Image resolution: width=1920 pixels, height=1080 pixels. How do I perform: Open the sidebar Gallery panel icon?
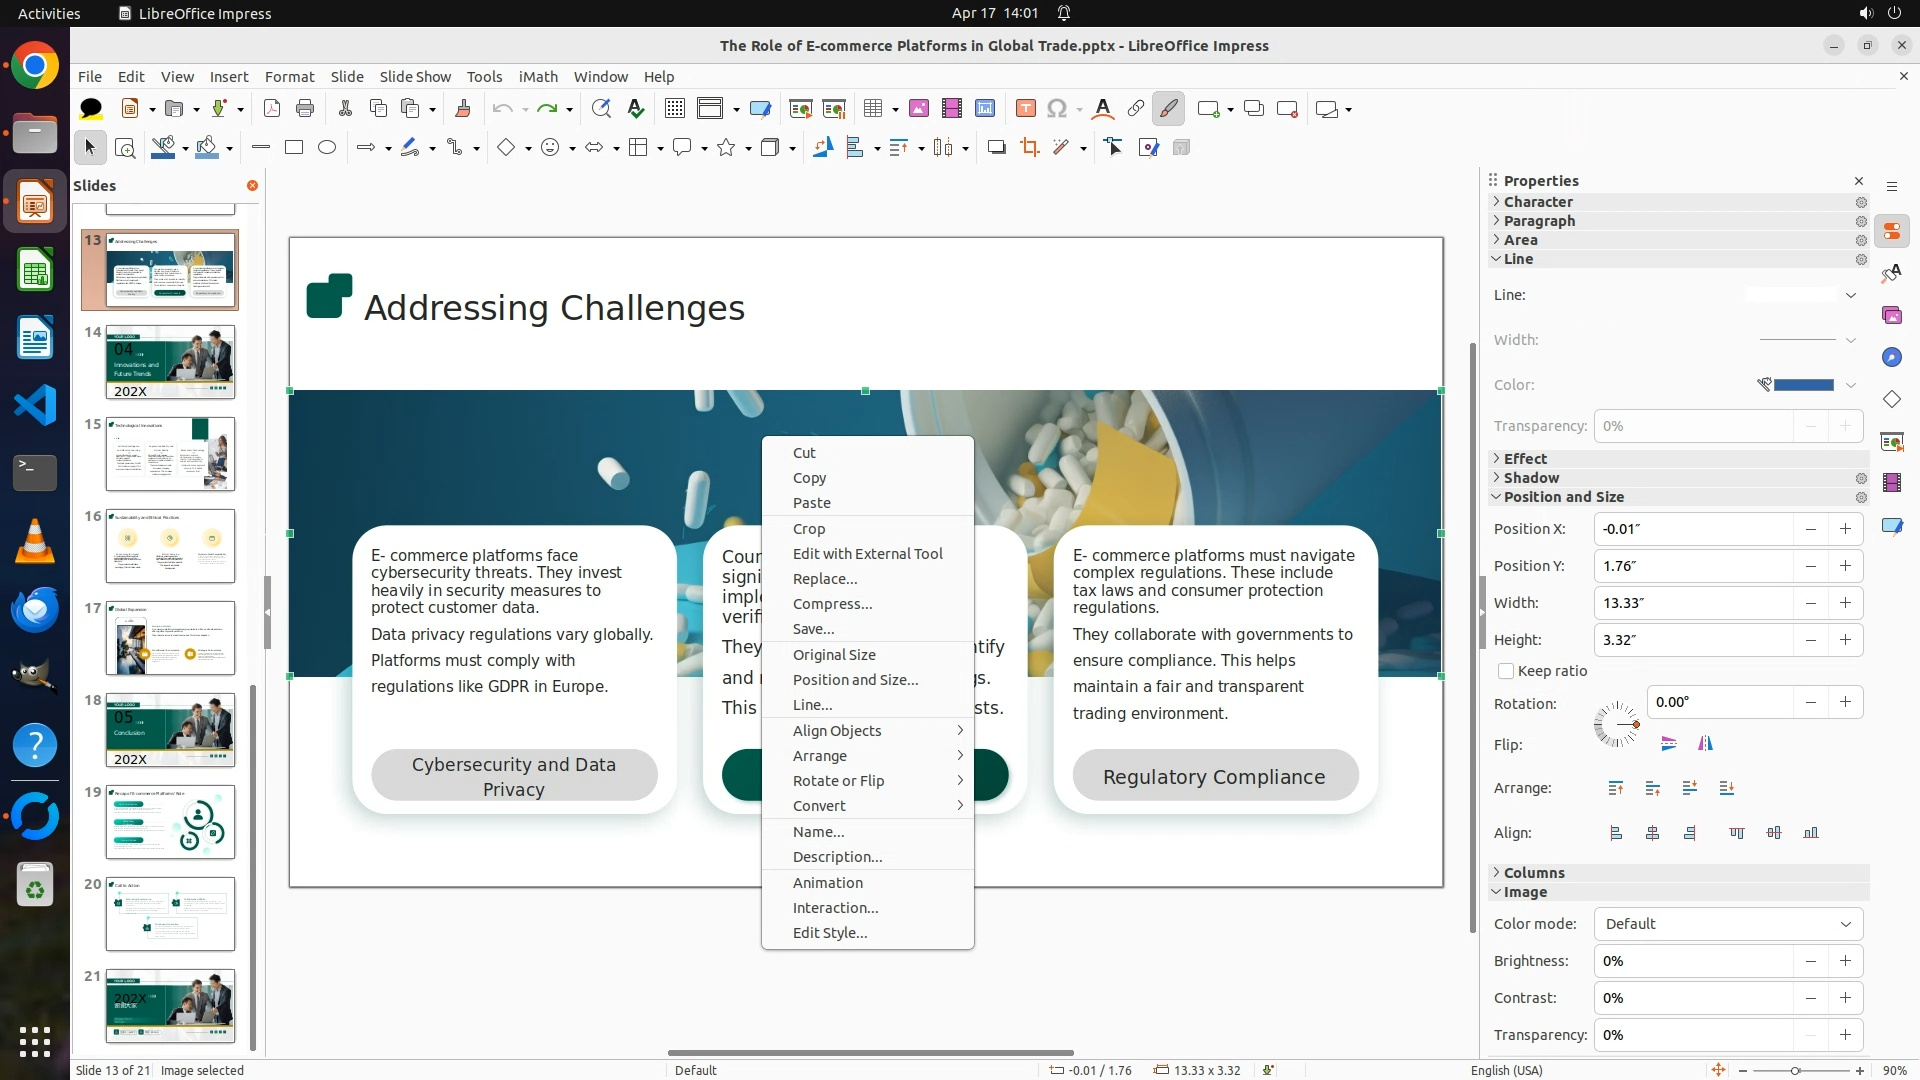(x=1891, y=316)
